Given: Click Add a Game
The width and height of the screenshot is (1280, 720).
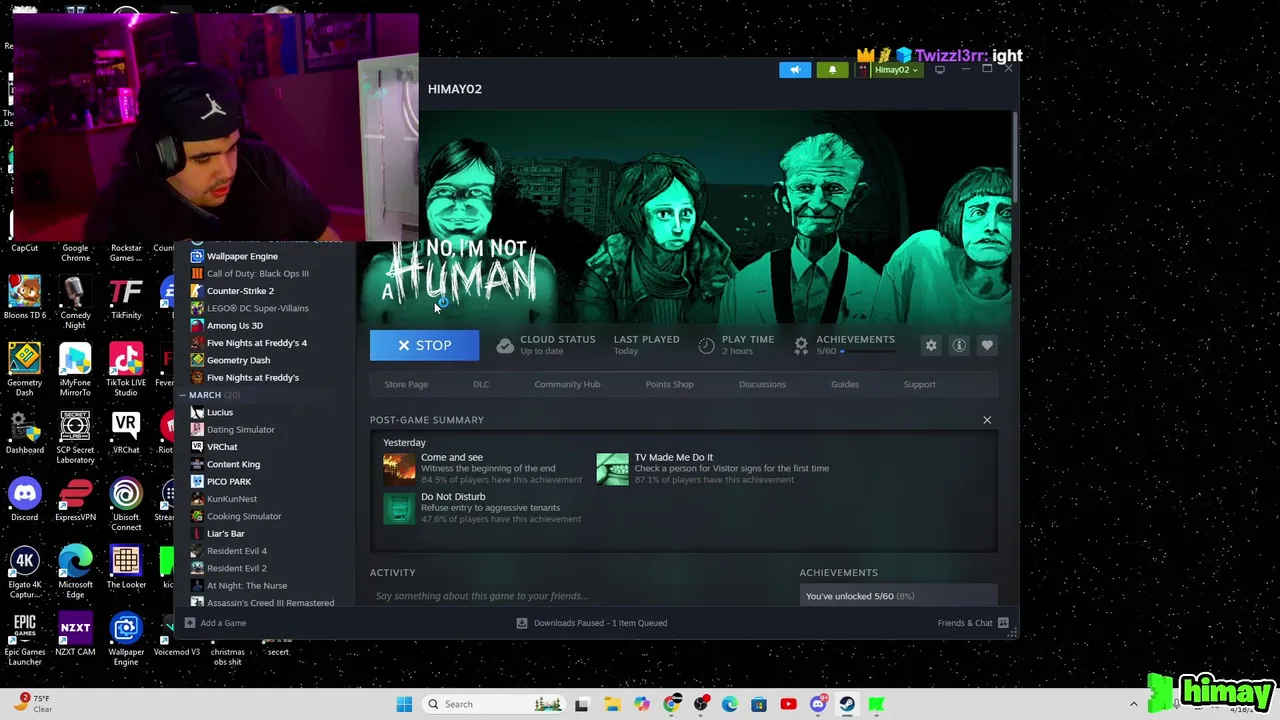Looking at the screenshot, I should coord(215,623).
